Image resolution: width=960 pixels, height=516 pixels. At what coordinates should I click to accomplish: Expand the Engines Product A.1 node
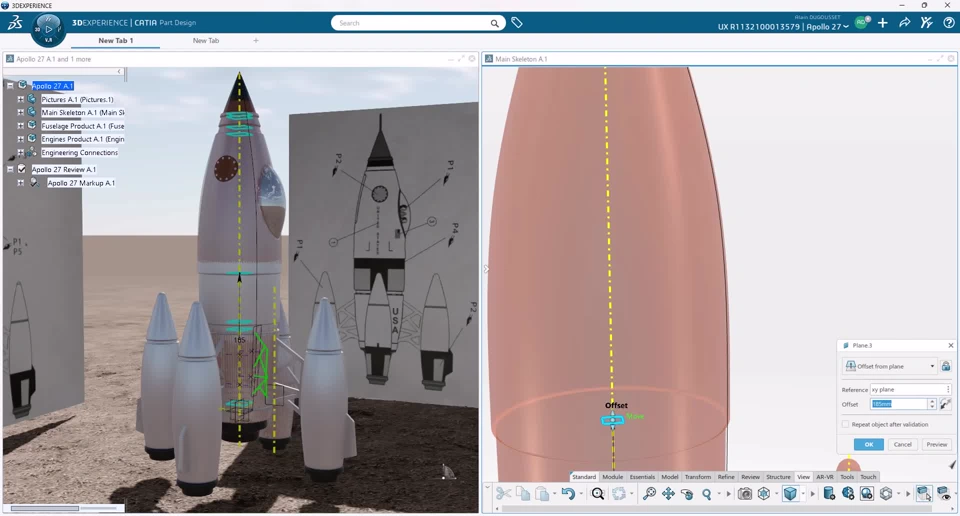[x=20, y=139]
